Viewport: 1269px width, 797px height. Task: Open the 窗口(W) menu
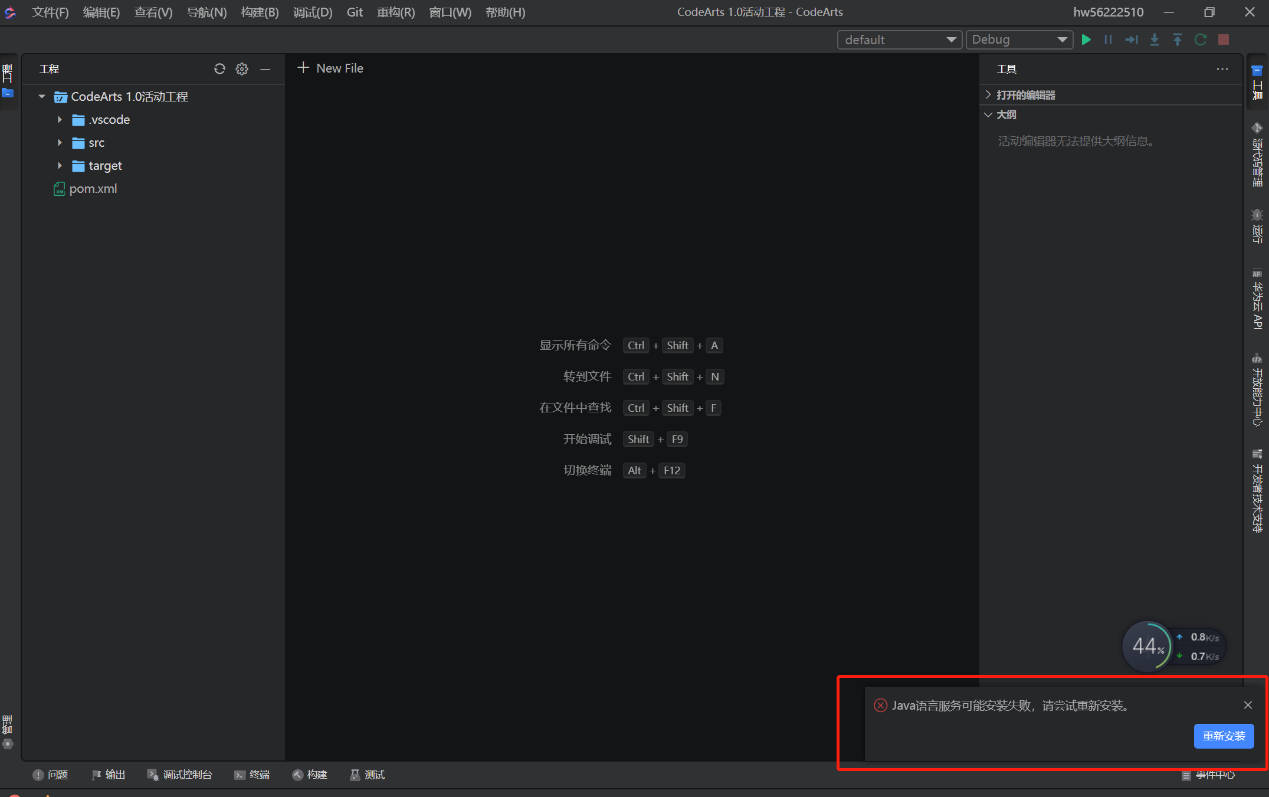click(x=450, y=12)
